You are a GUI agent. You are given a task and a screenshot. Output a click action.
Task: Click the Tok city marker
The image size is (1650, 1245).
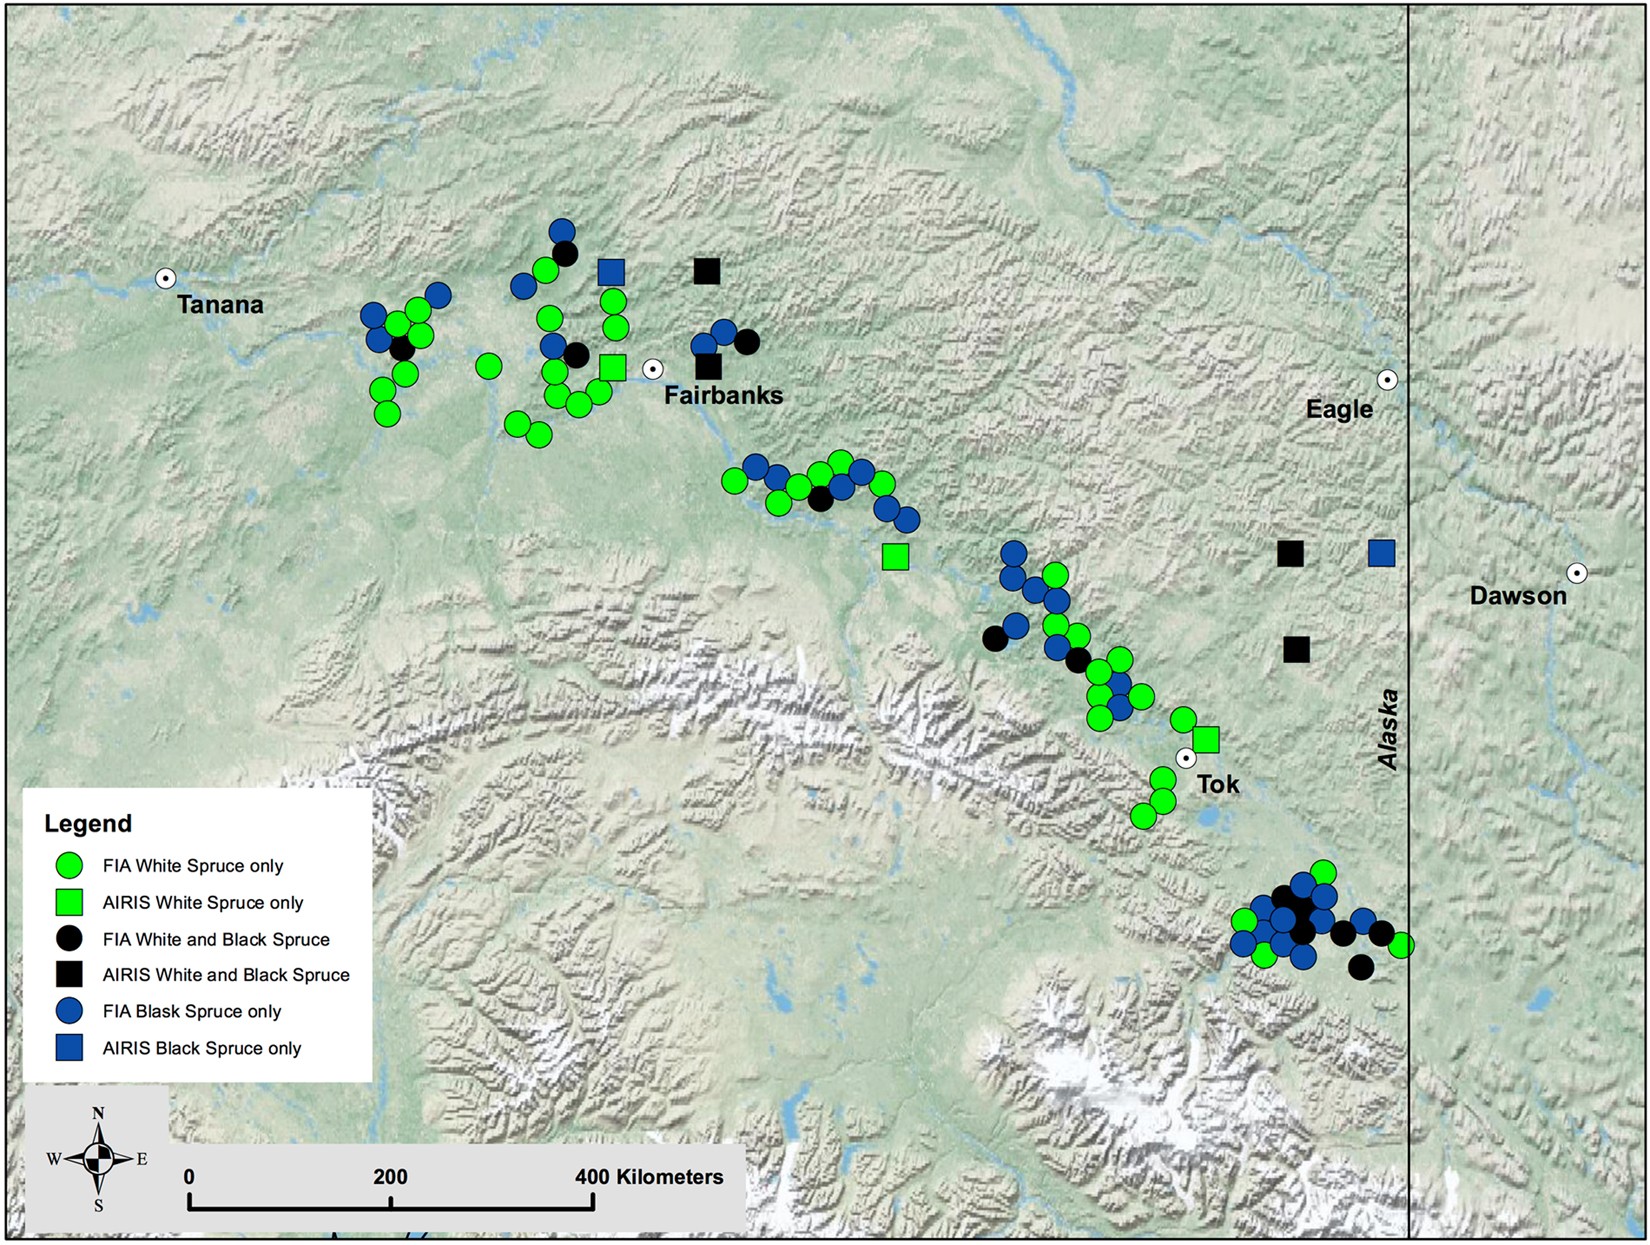pyautogui.click(x=1186, y=758)
